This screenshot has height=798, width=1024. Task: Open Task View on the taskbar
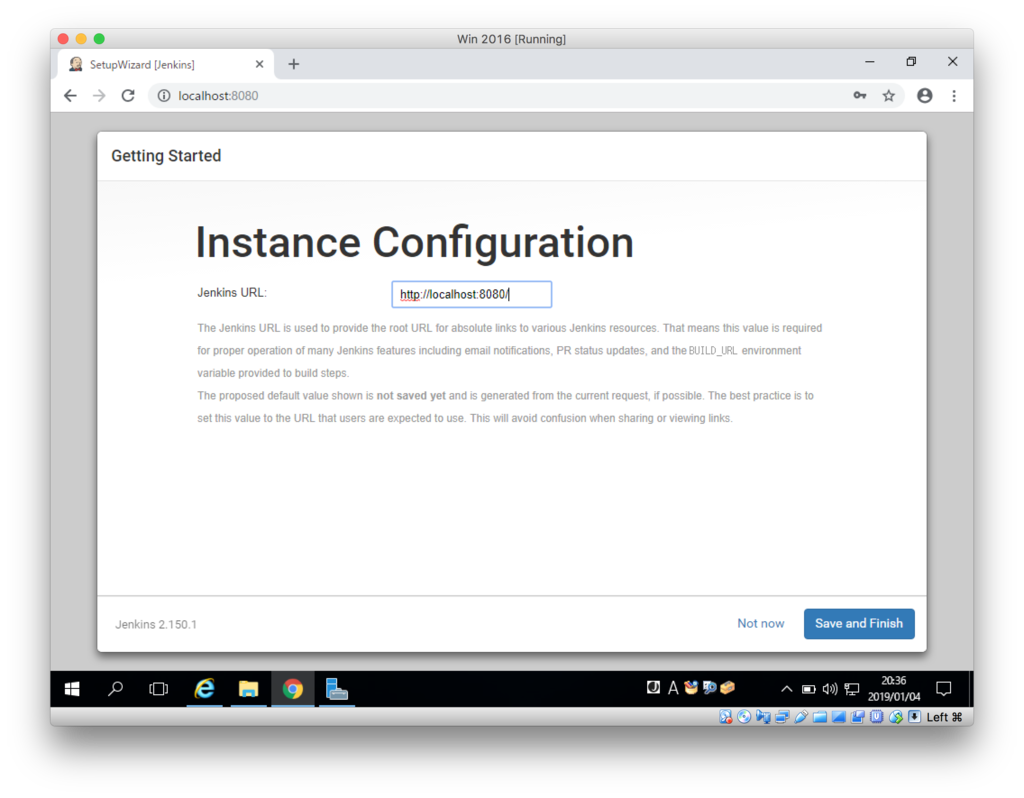coord(159,689)
